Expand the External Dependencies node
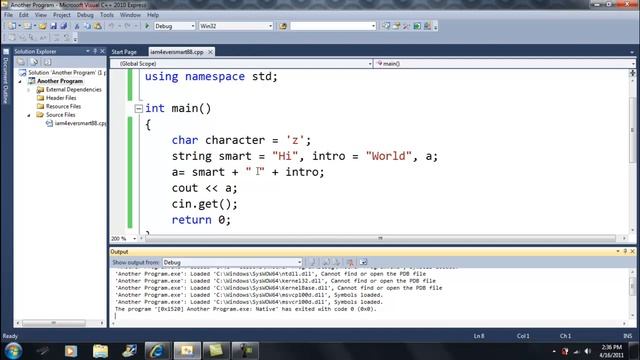640x360 pixels. tap(29, 90)
